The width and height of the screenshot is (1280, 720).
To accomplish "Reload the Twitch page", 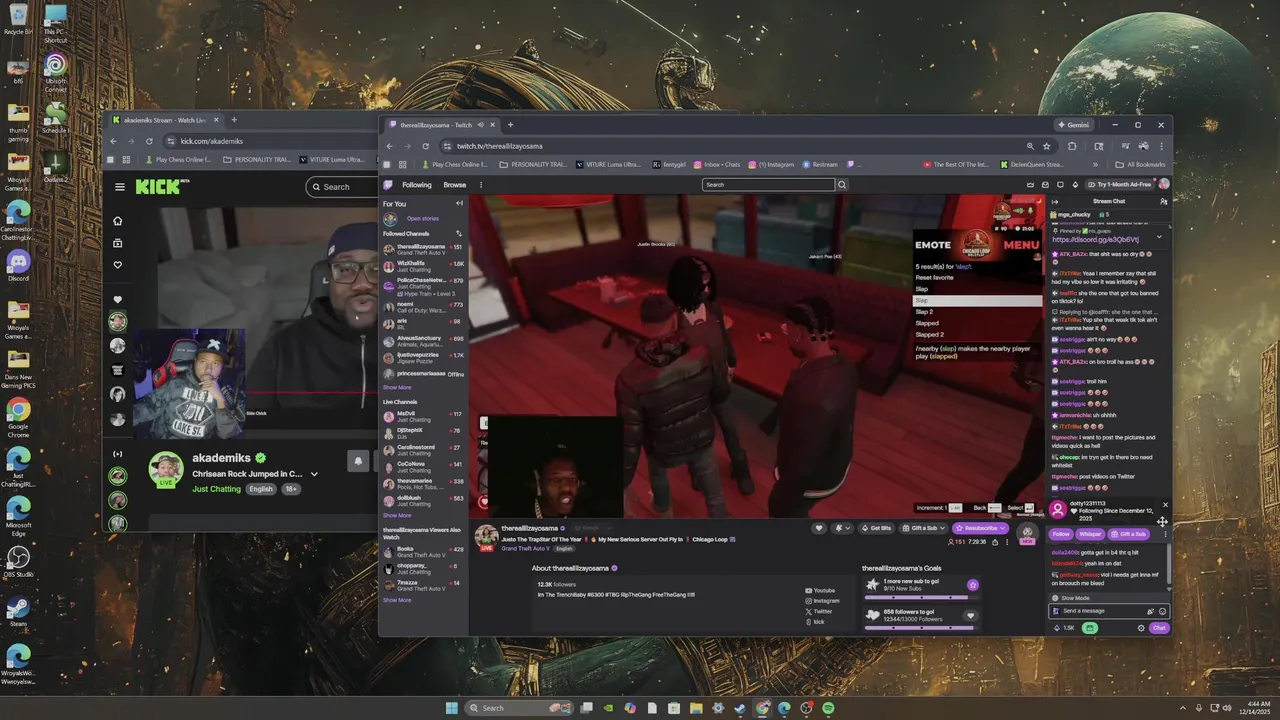I will point(425,146).
